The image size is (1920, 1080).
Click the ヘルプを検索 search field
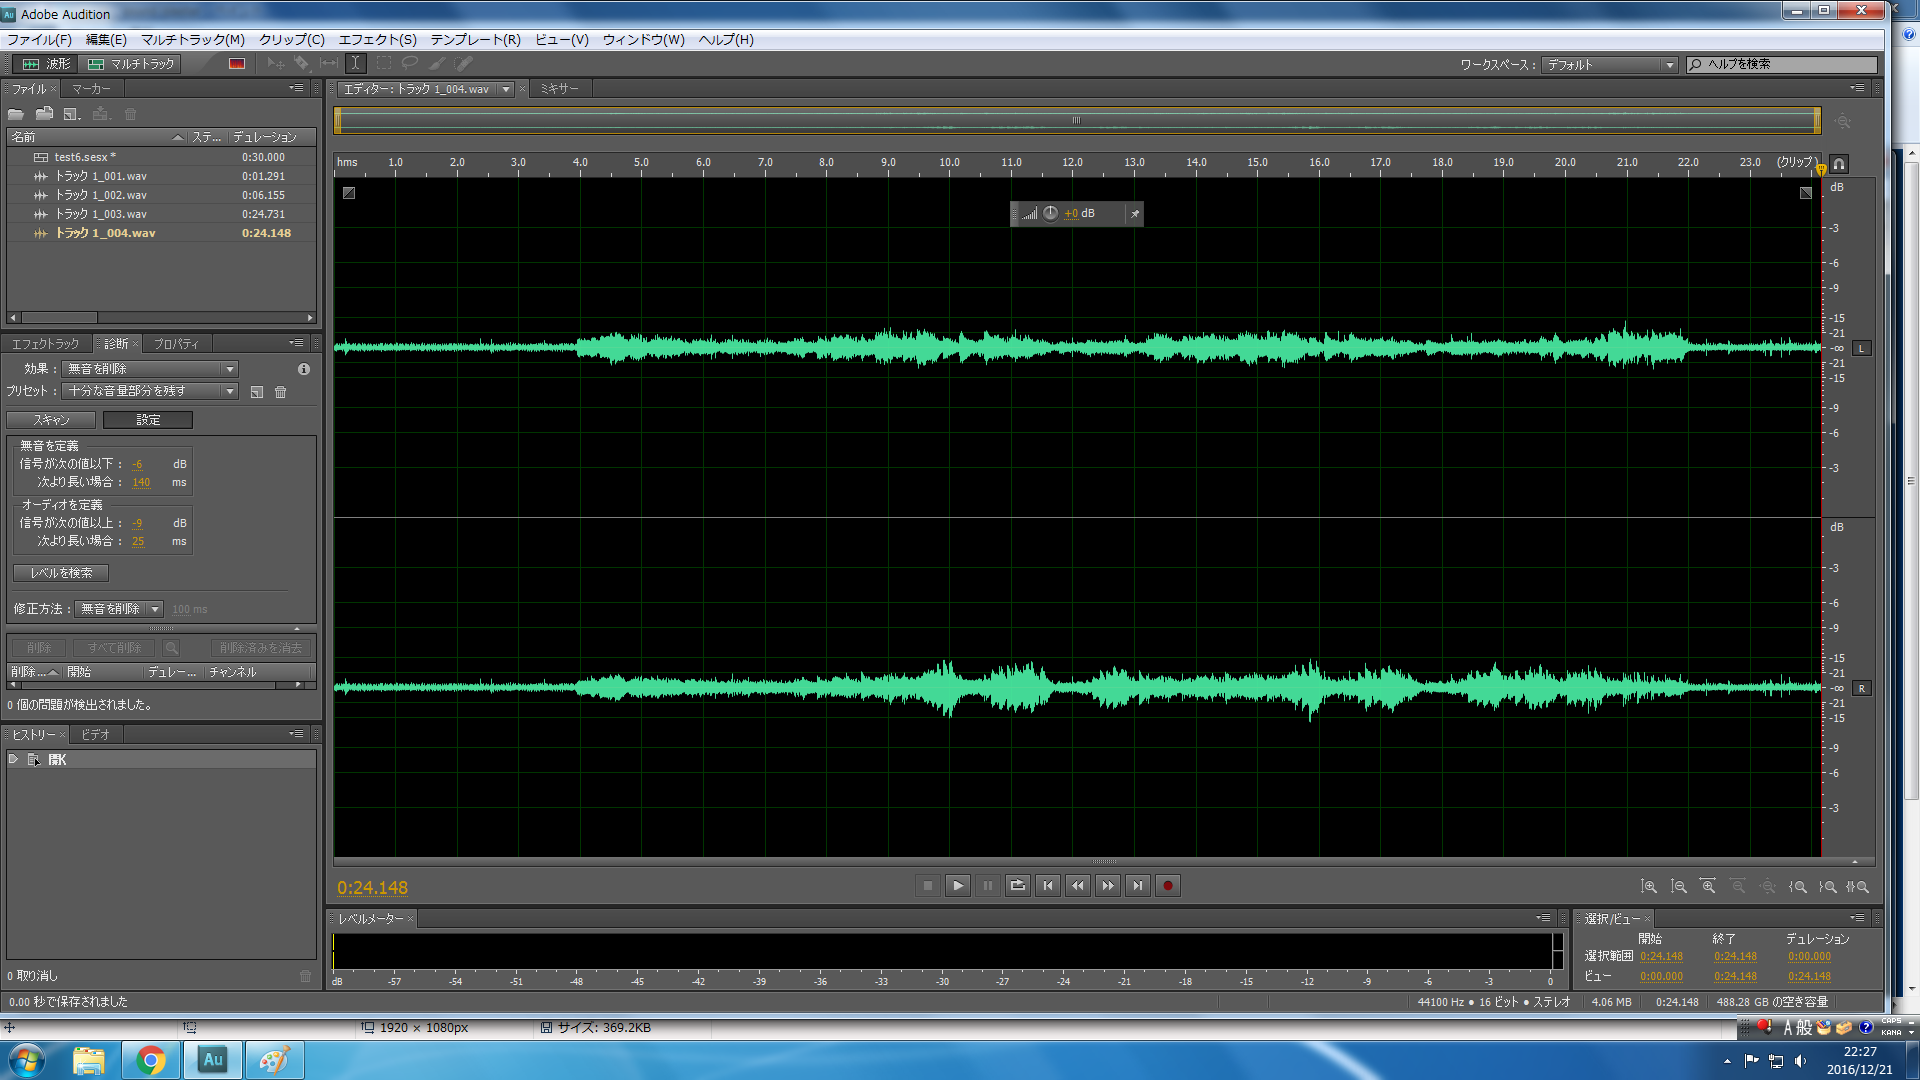click(x=1783, y=65)
